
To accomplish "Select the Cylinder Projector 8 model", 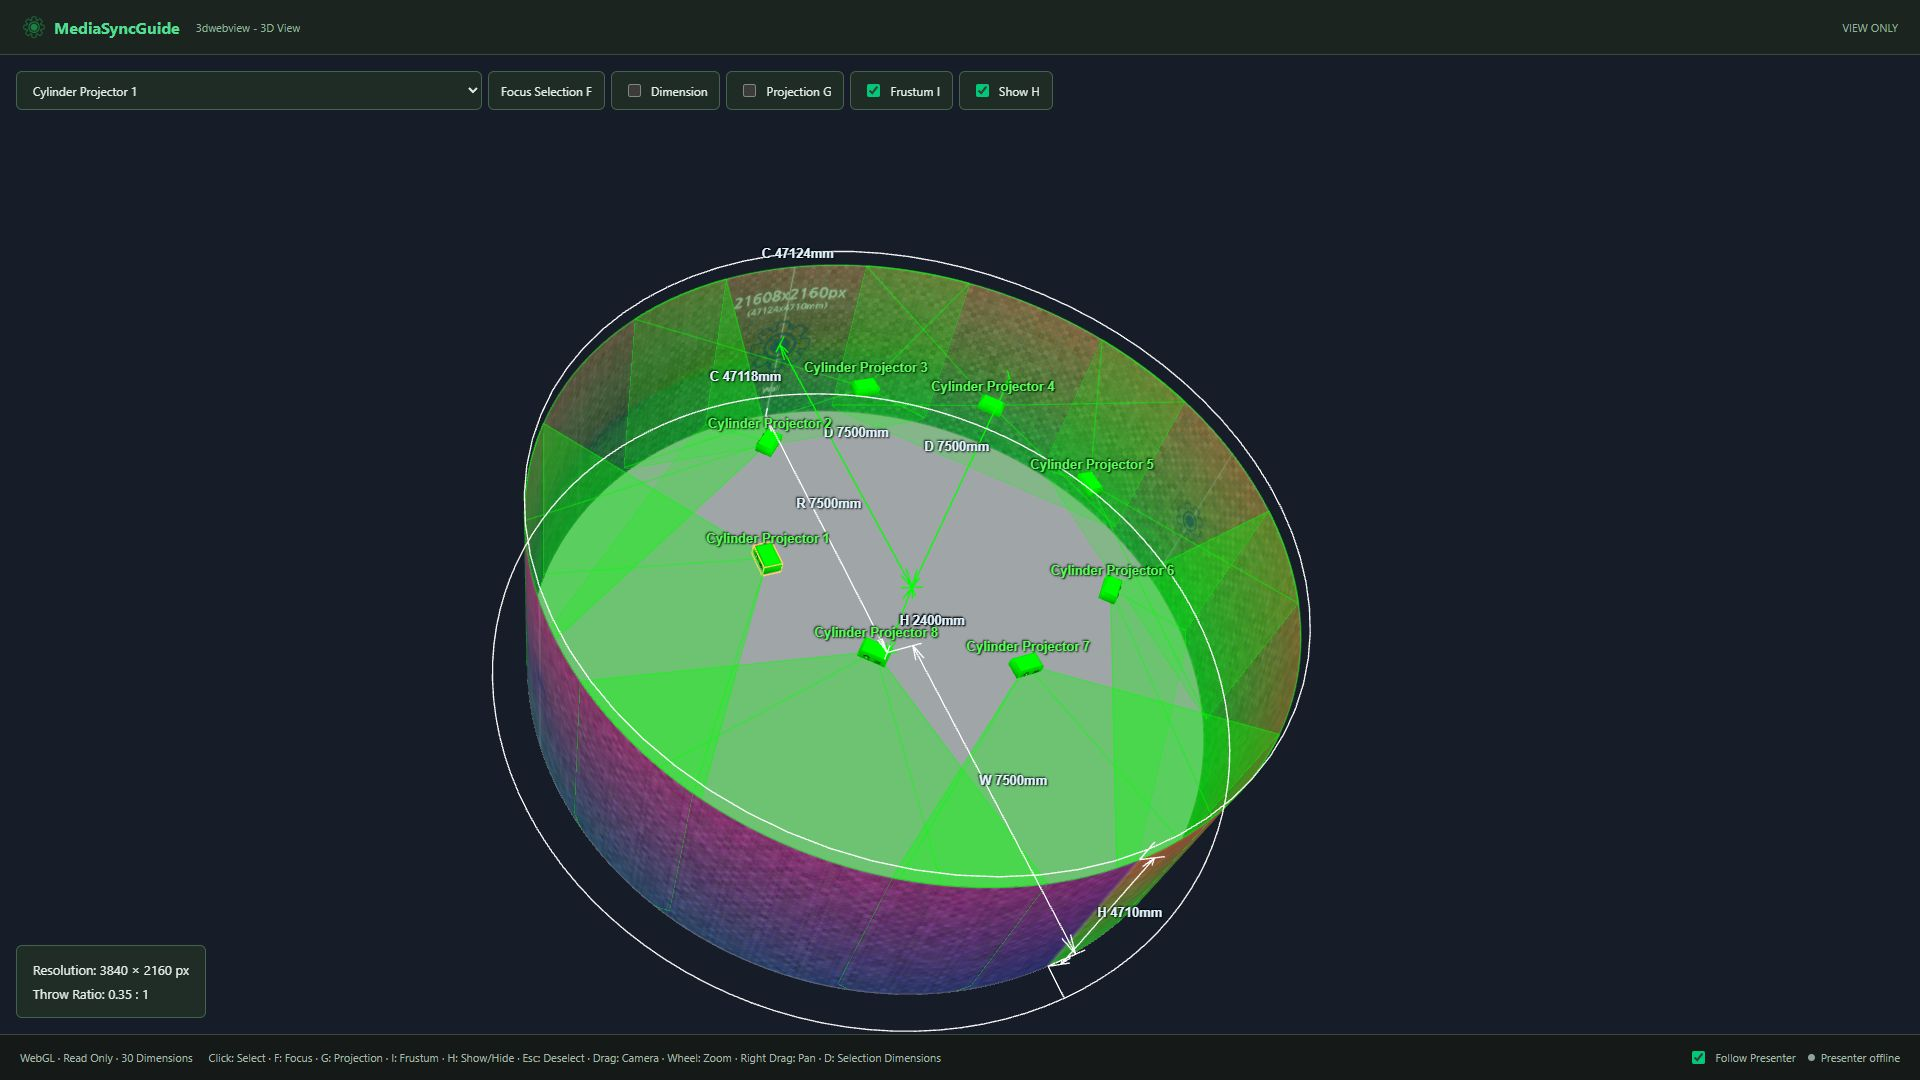I will pos(874,652).
